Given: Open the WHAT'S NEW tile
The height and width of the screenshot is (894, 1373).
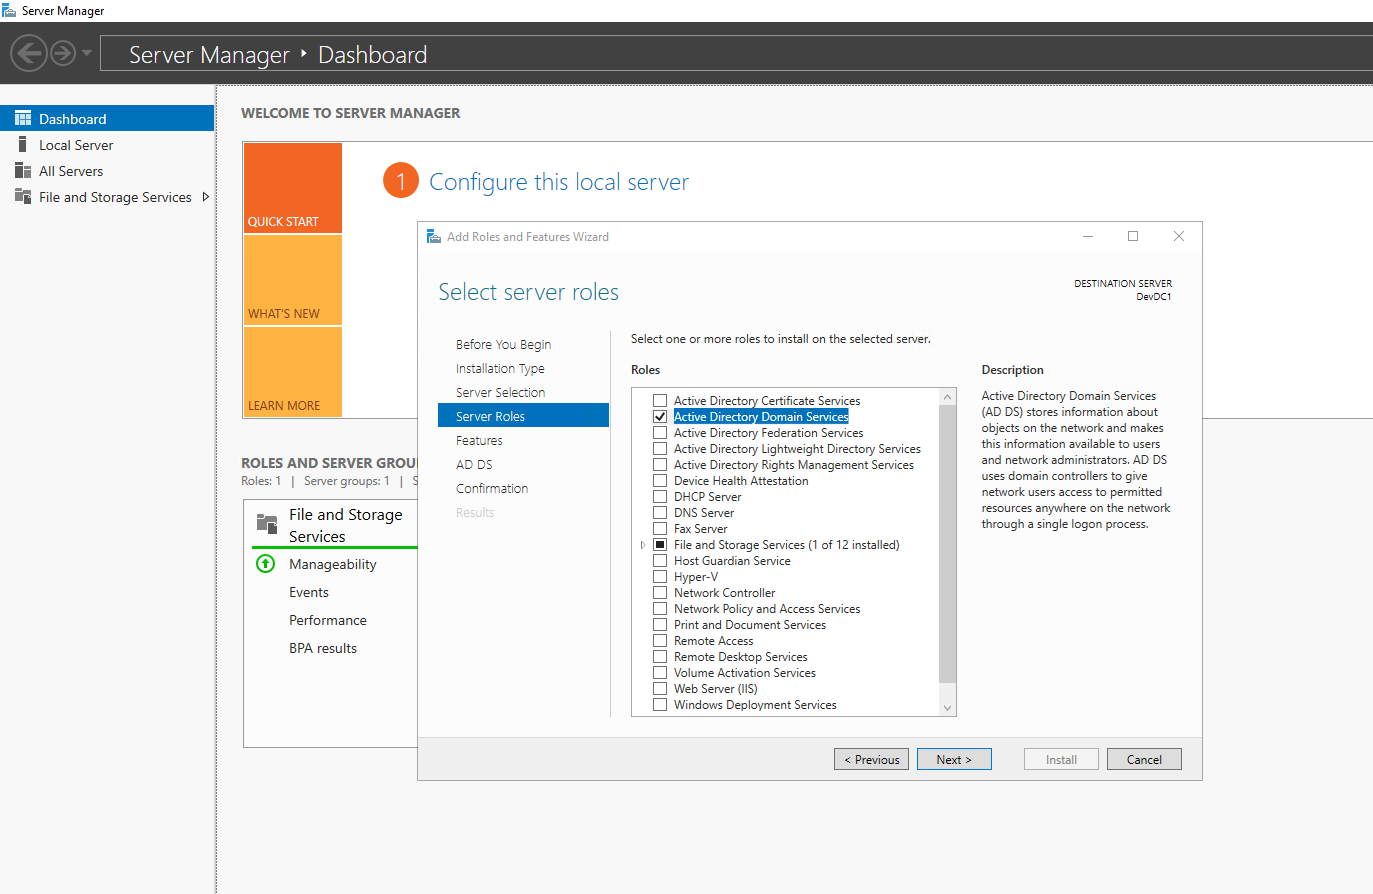Looking at the screenshot, I should pyautogui.click(x=293, y=280).
